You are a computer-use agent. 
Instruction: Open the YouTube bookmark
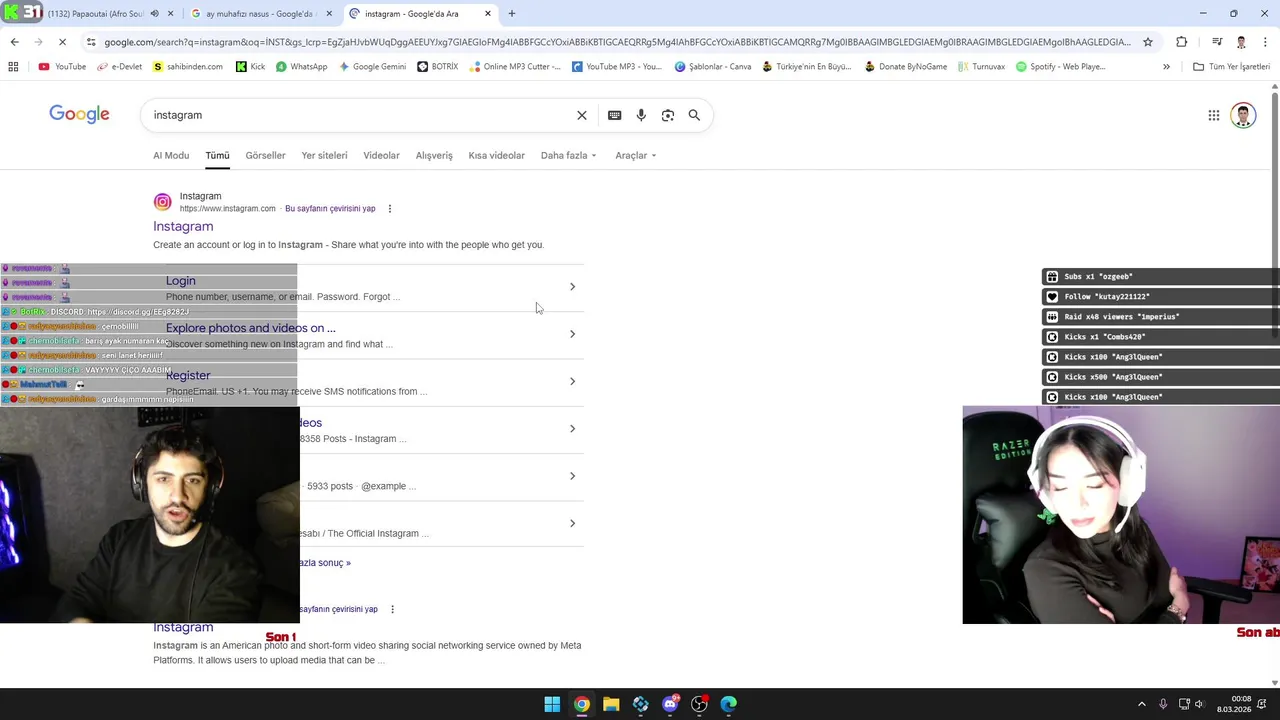tap(62, 67)
